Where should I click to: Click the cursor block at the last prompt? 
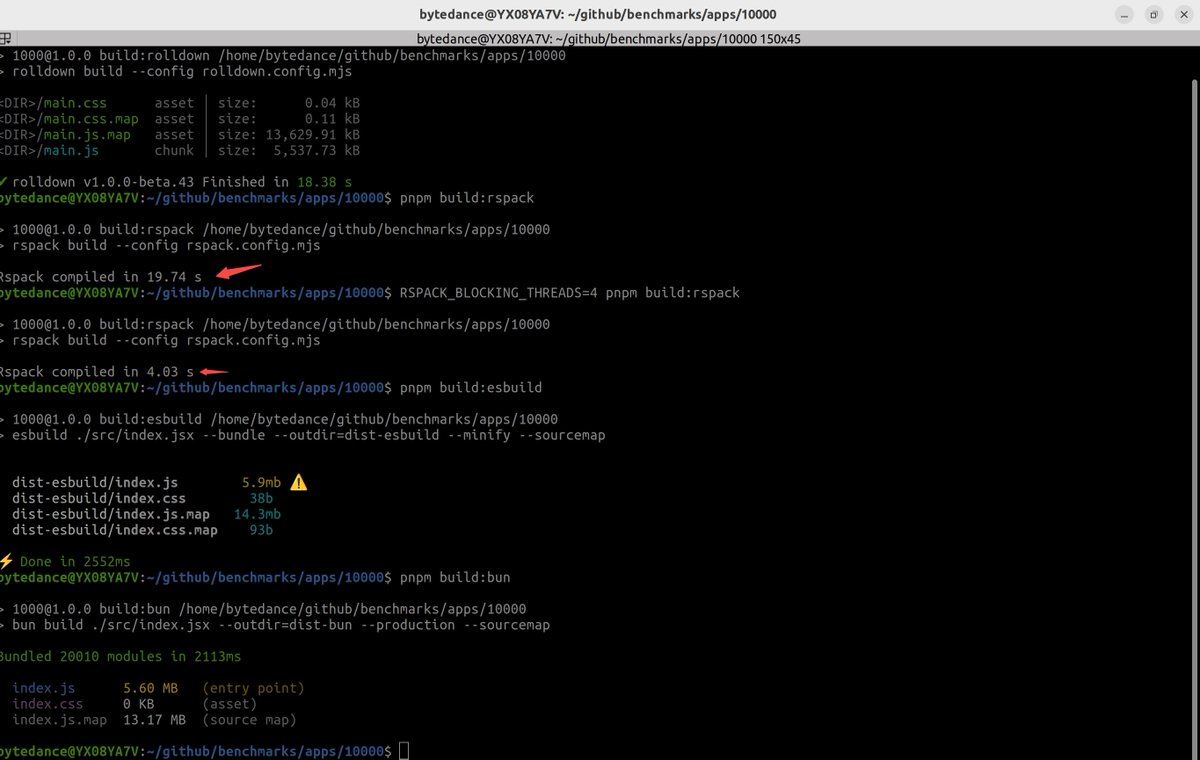pyautogui.click(x=404, y=751)
